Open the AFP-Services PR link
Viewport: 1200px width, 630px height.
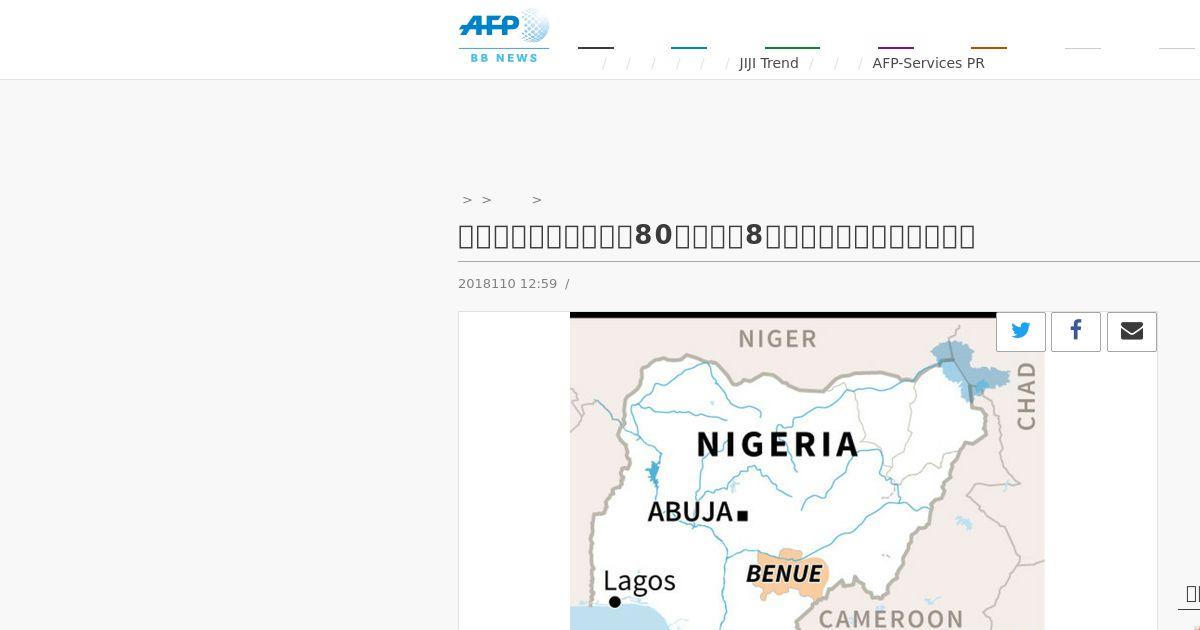pyautogui.click(x=928, y=63)
